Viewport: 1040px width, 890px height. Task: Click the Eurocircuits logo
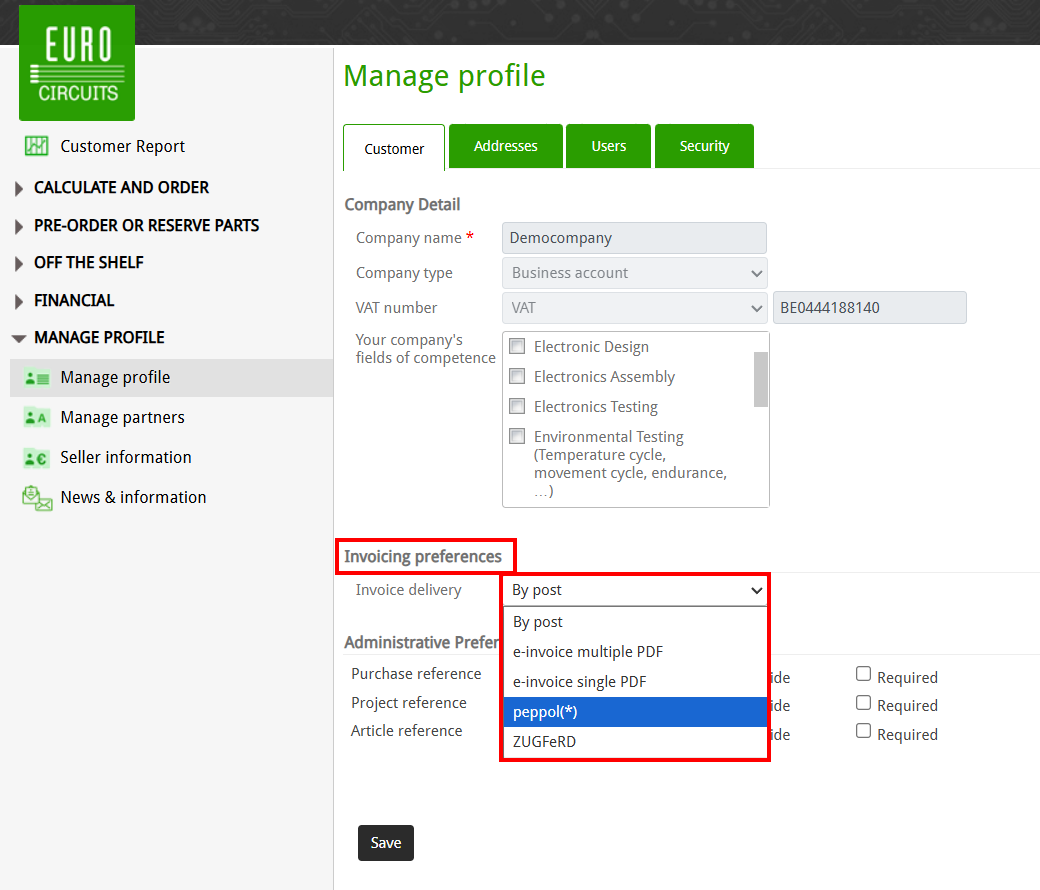77,63
